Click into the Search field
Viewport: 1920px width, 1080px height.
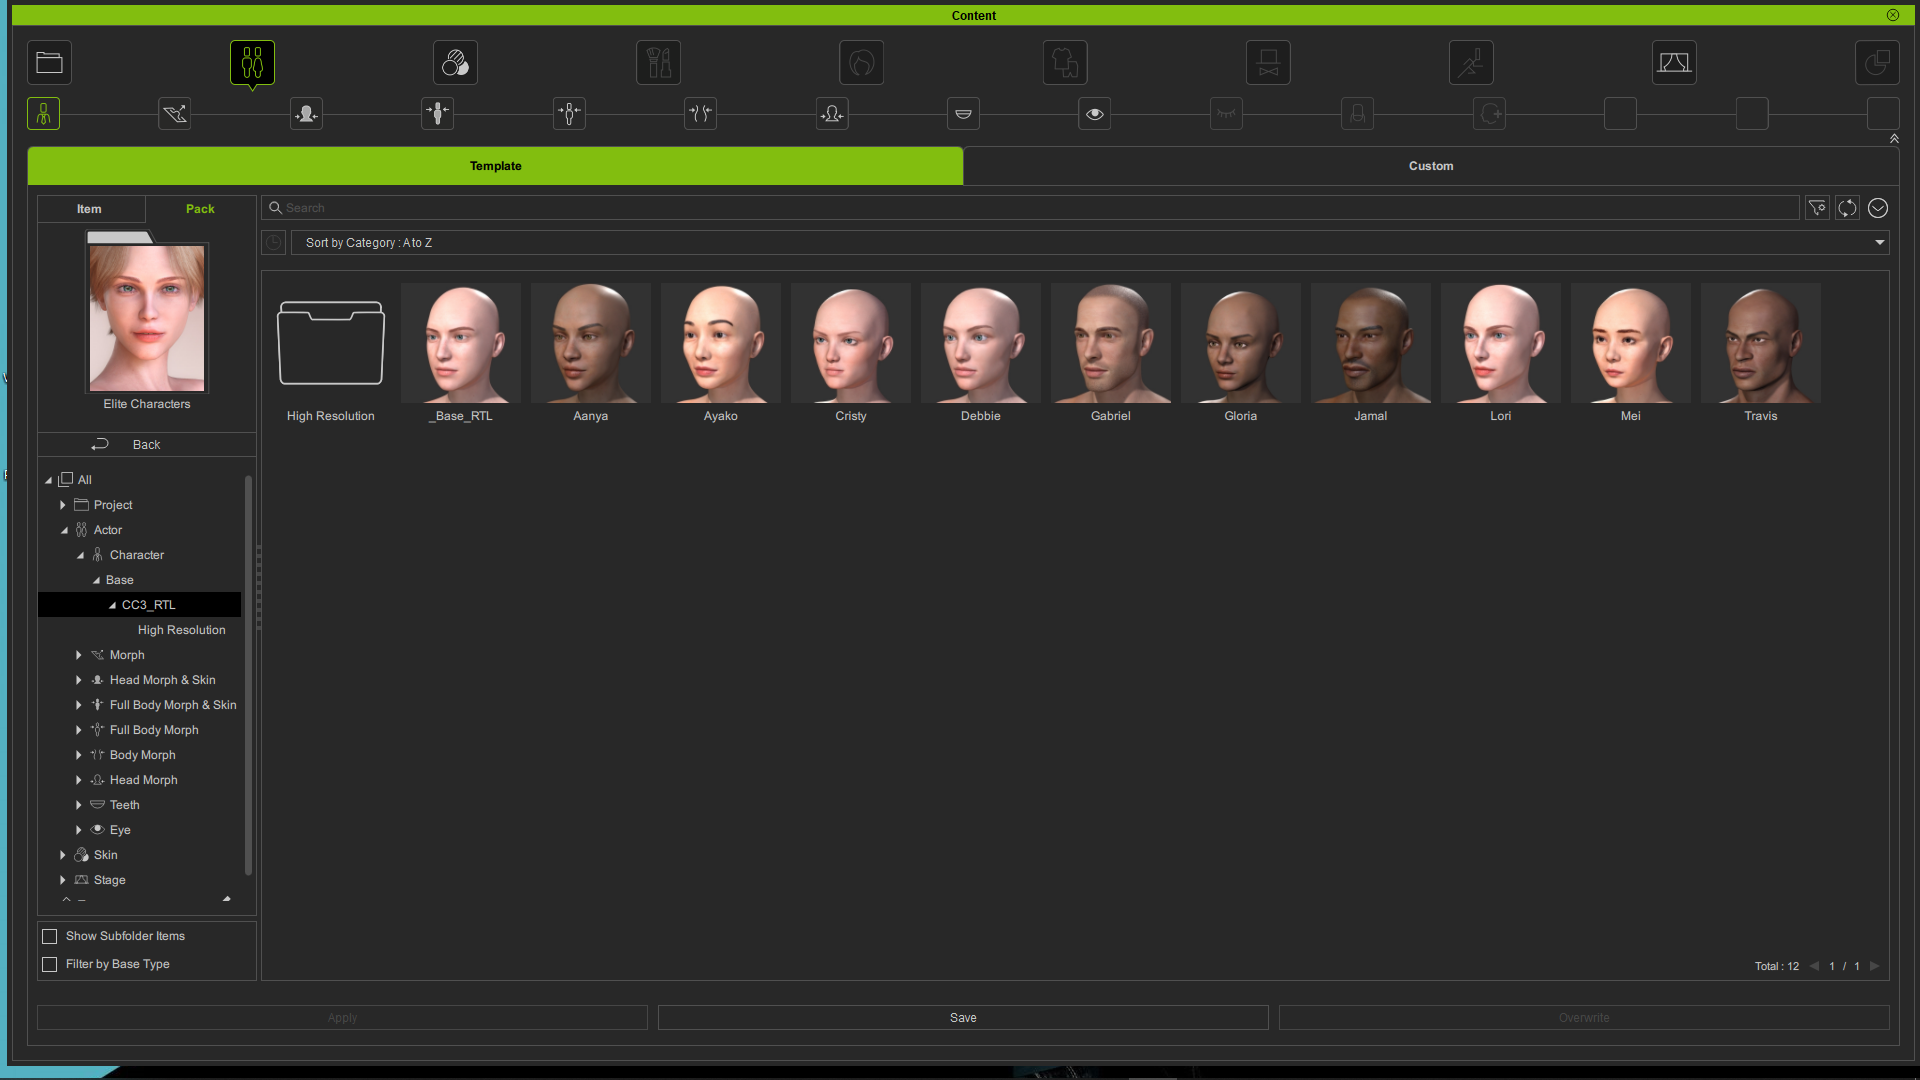click(x=1030, y=208)
